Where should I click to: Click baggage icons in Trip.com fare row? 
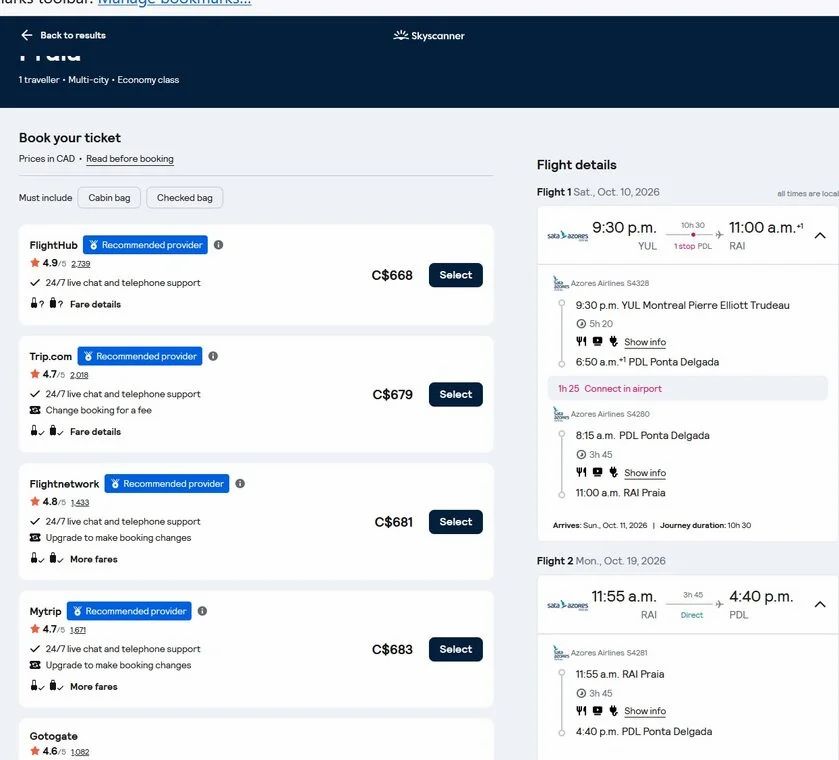tap(47, 431)
